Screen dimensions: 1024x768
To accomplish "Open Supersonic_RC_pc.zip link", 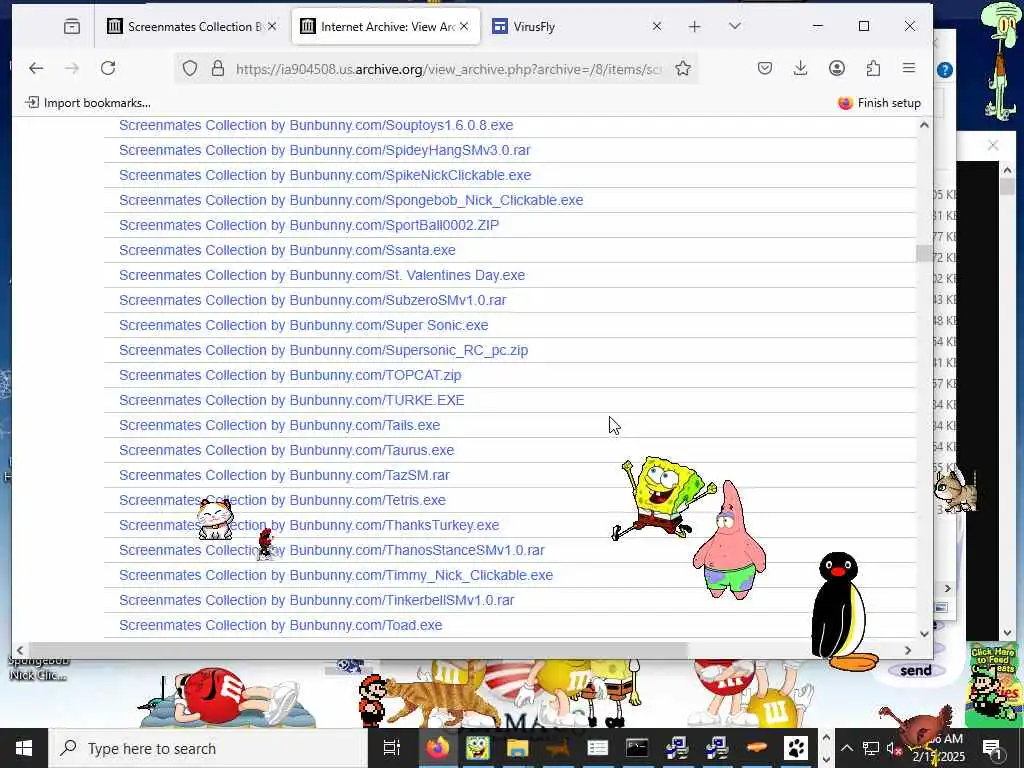I will (x=323, y=350).
